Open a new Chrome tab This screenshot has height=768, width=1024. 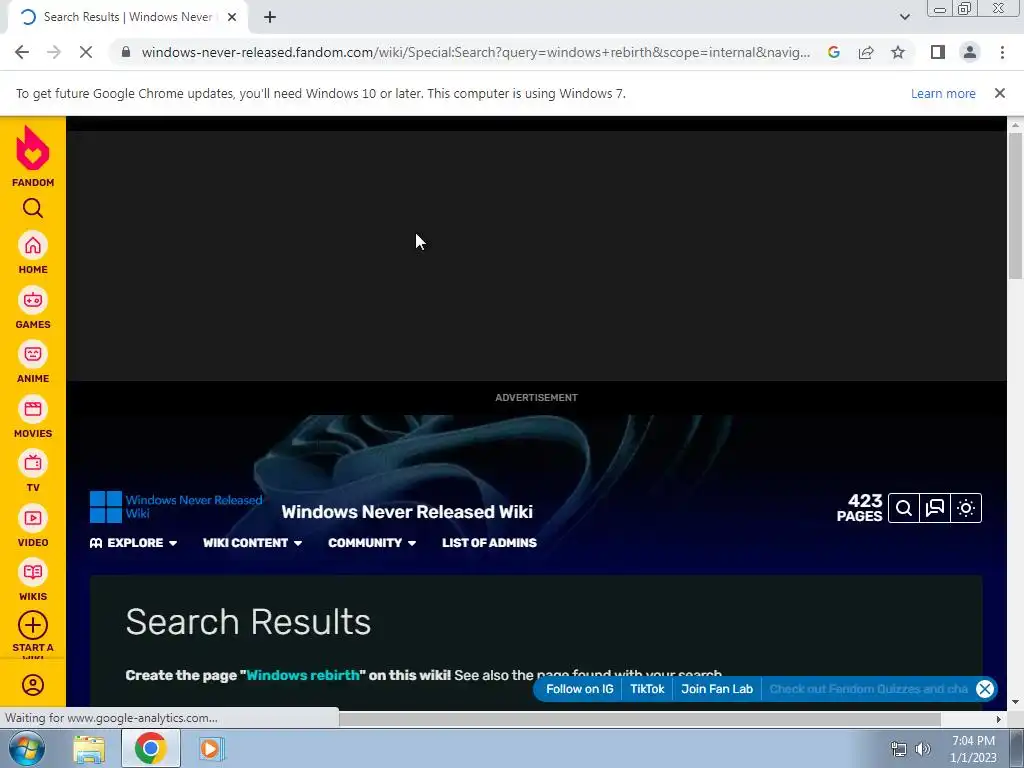tap(270, 17)
